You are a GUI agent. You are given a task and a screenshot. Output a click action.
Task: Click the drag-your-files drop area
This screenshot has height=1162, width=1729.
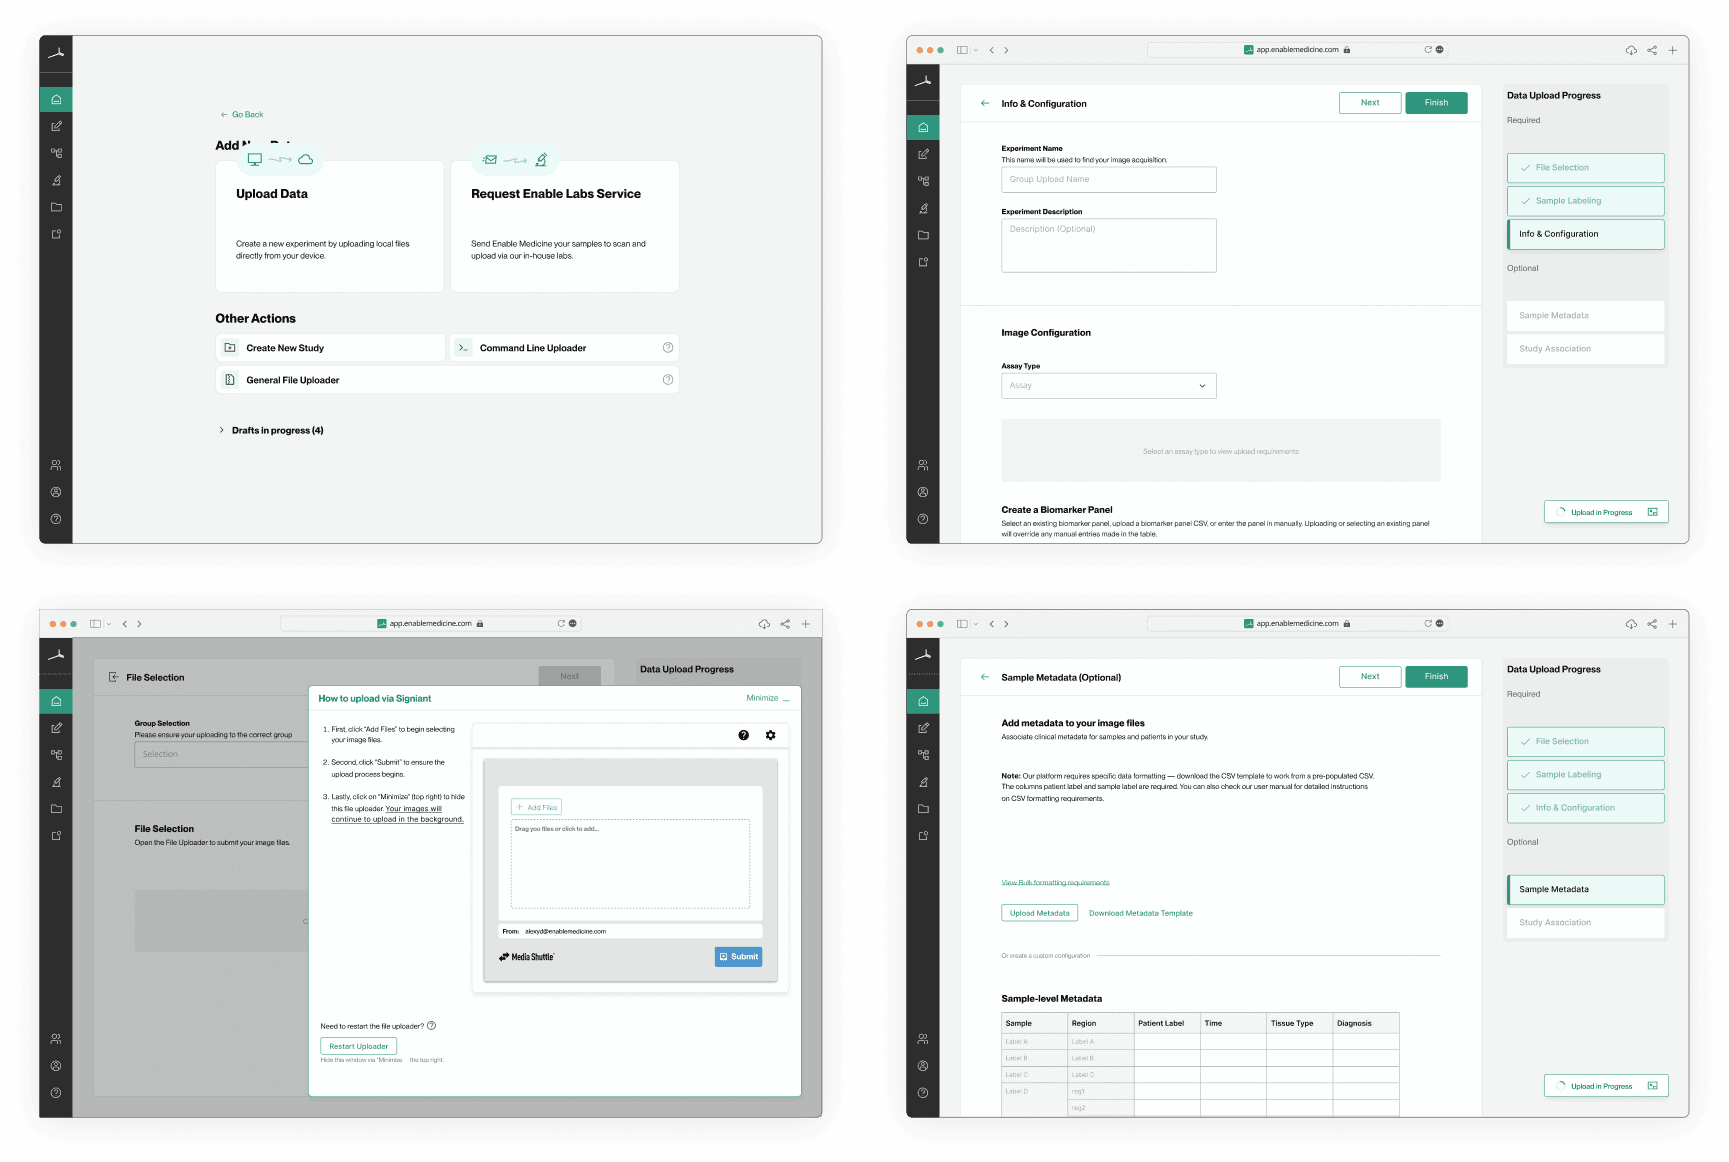pyautogui.click(x=630, y=864)
